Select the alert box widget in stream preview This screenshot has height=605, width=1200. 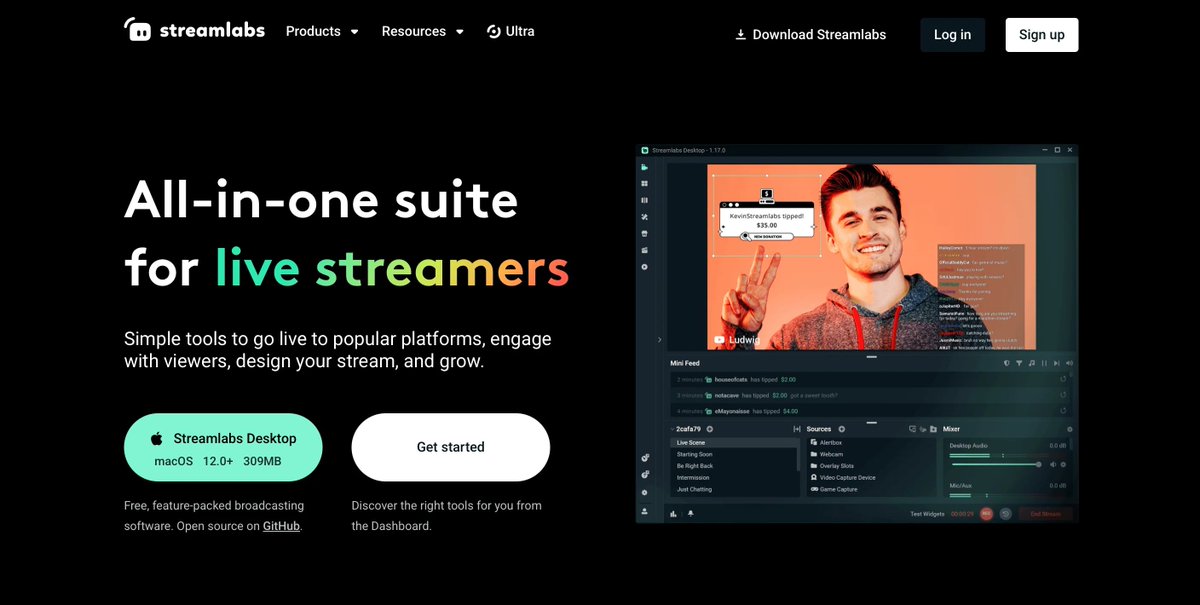coord(766,214)
